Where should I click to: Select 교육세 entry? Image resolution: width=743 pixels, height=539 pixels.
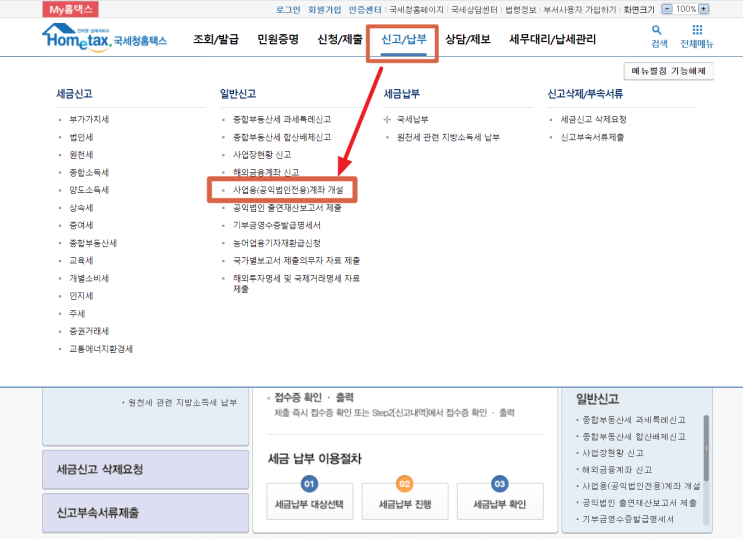(x=82, y=261)
